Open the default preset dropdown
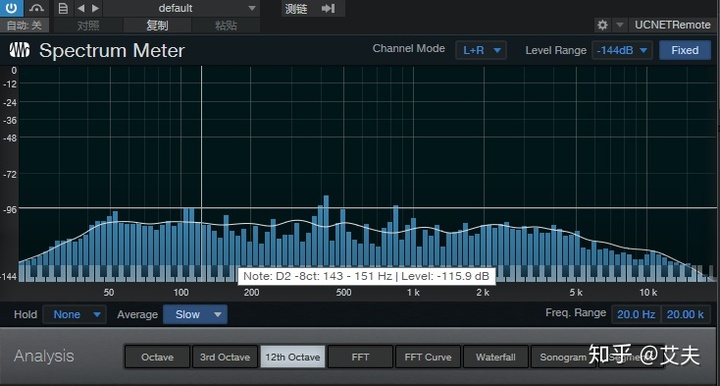 point(181,8)
